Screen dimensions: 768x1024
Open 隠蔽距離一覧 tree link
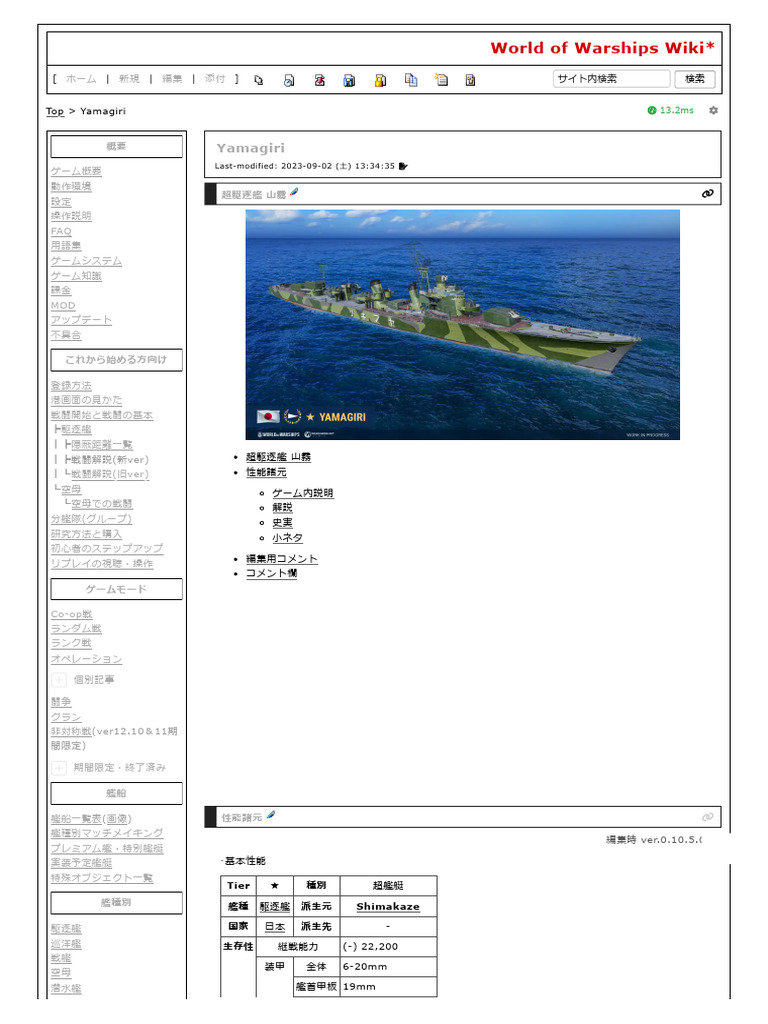pos(102,445)
